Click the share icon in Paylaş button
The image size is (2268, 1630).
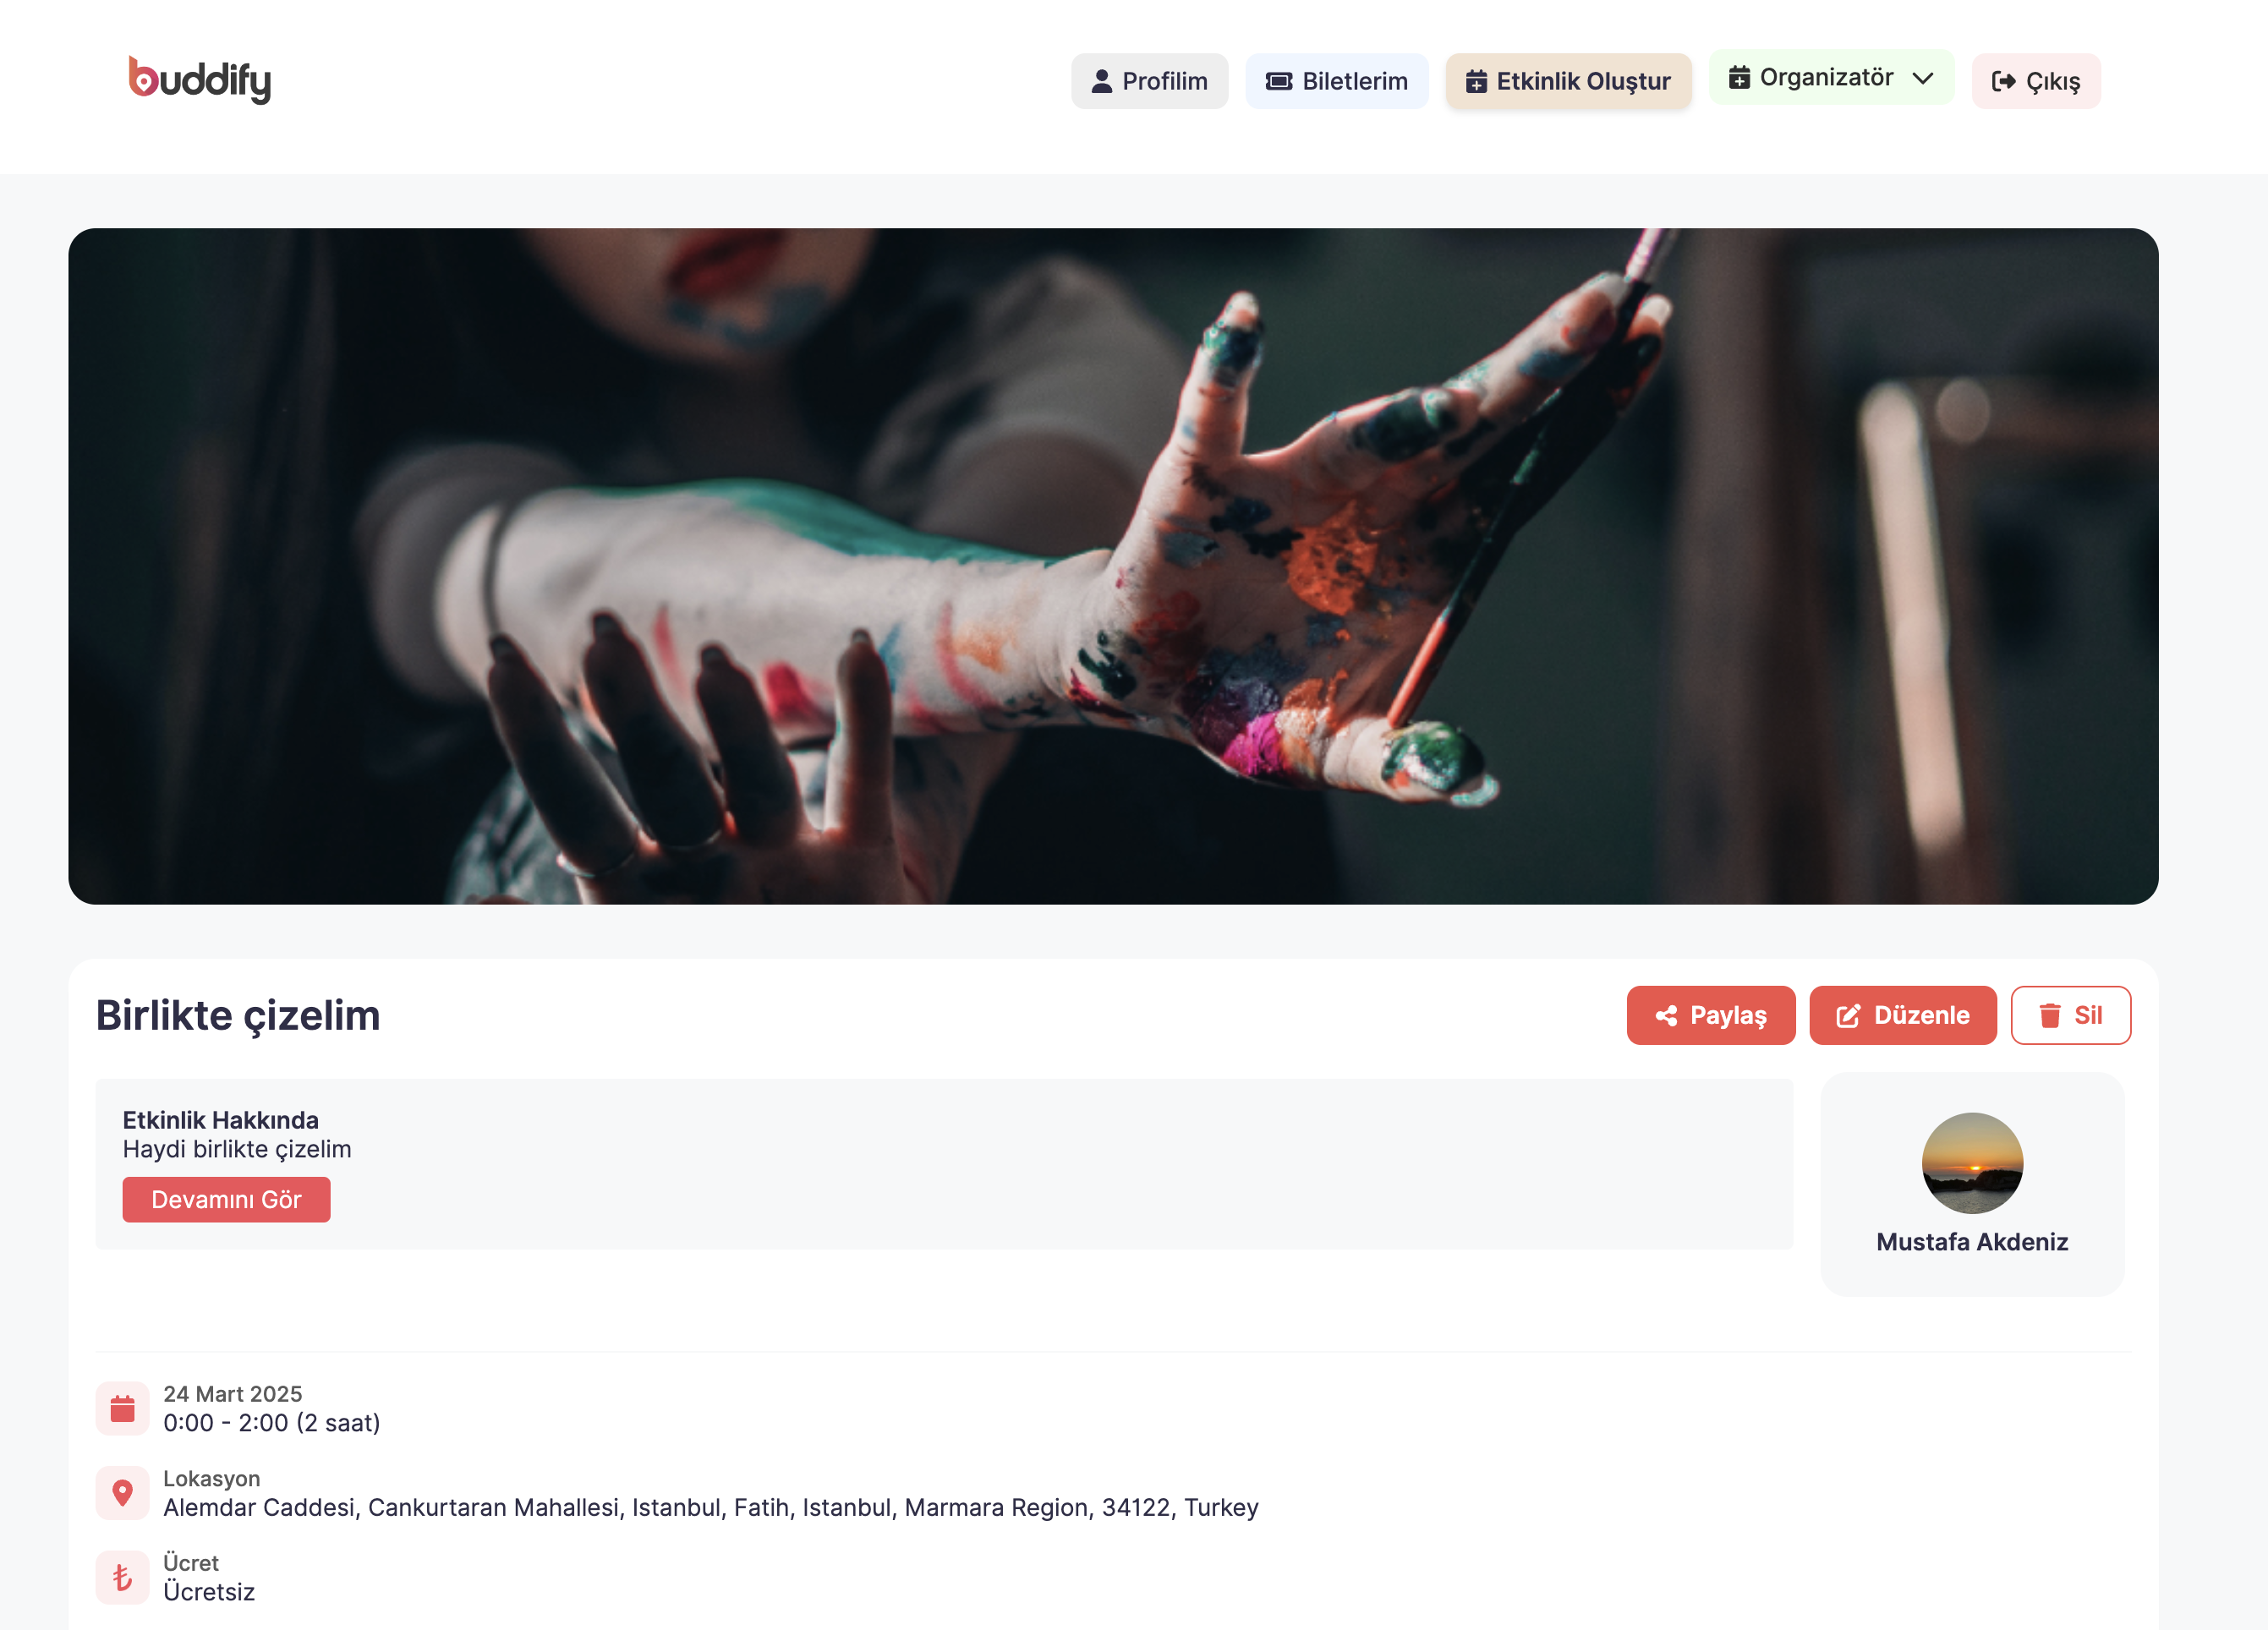coord(1666,1016)
